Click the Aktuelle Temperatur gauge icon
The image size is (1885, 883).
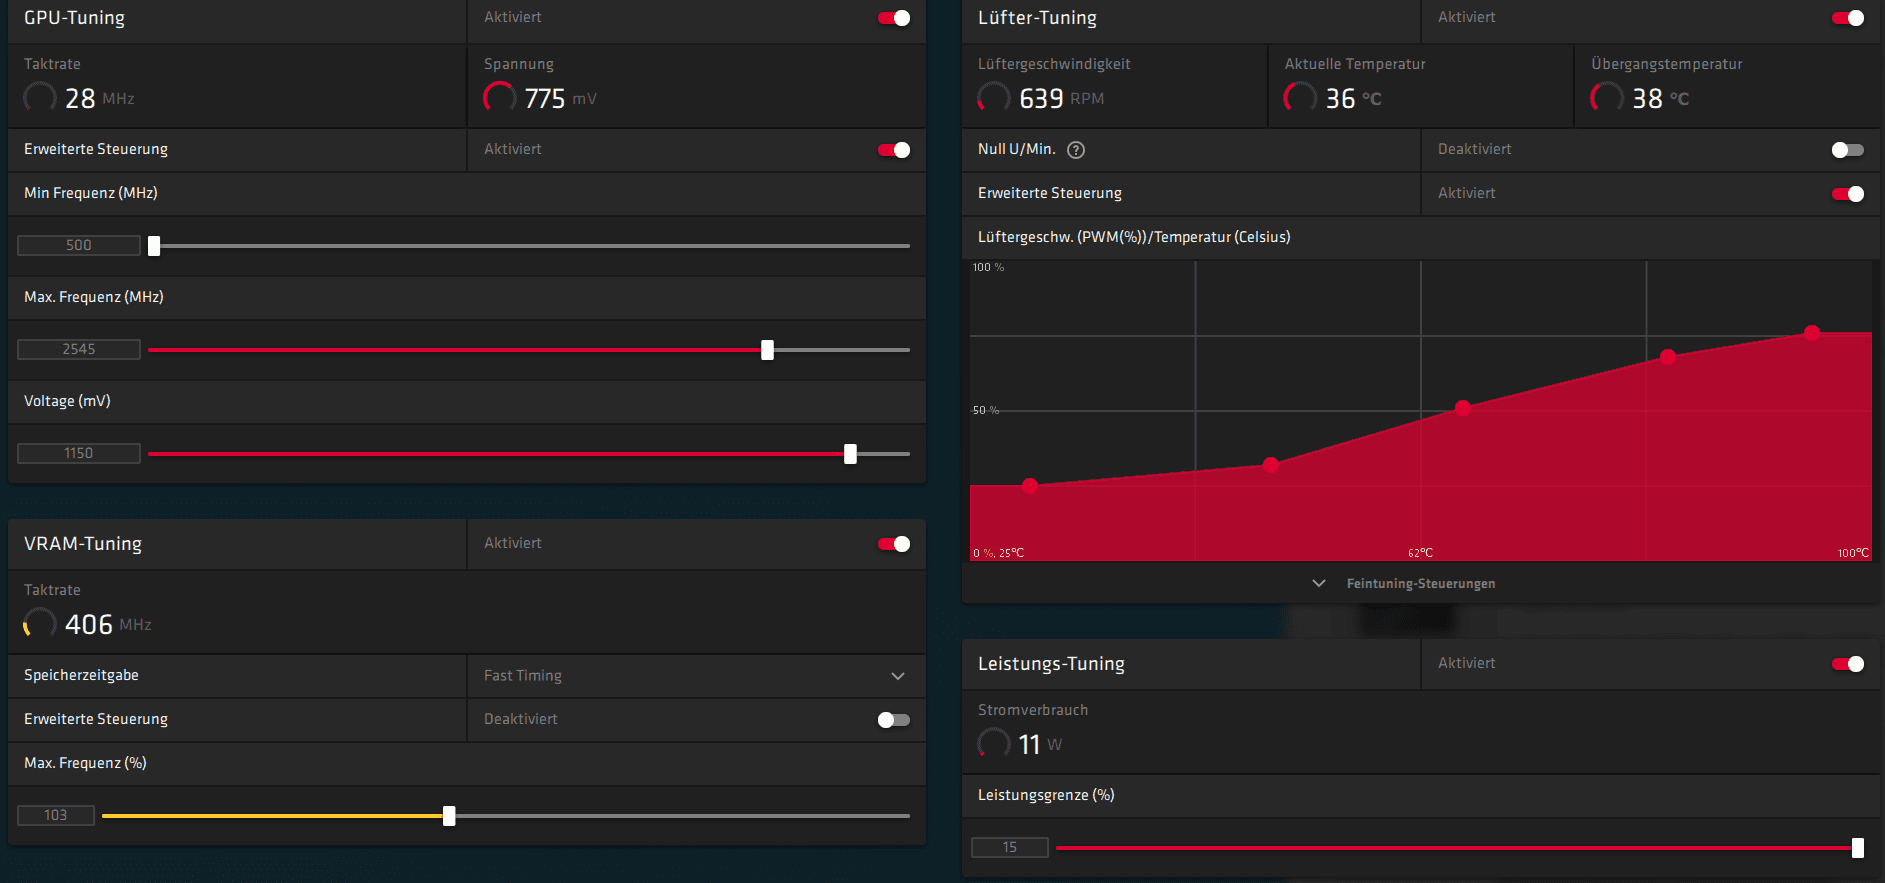pos(1300,98)
